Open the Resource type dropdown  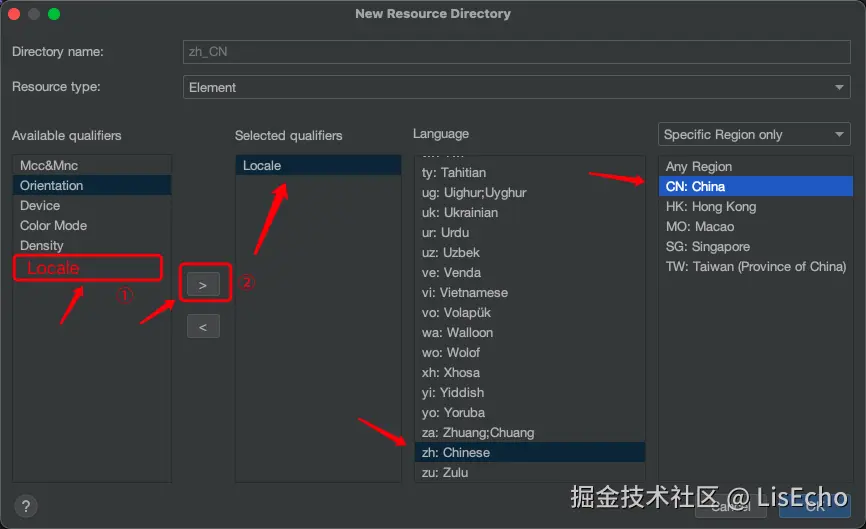(516, 87)
